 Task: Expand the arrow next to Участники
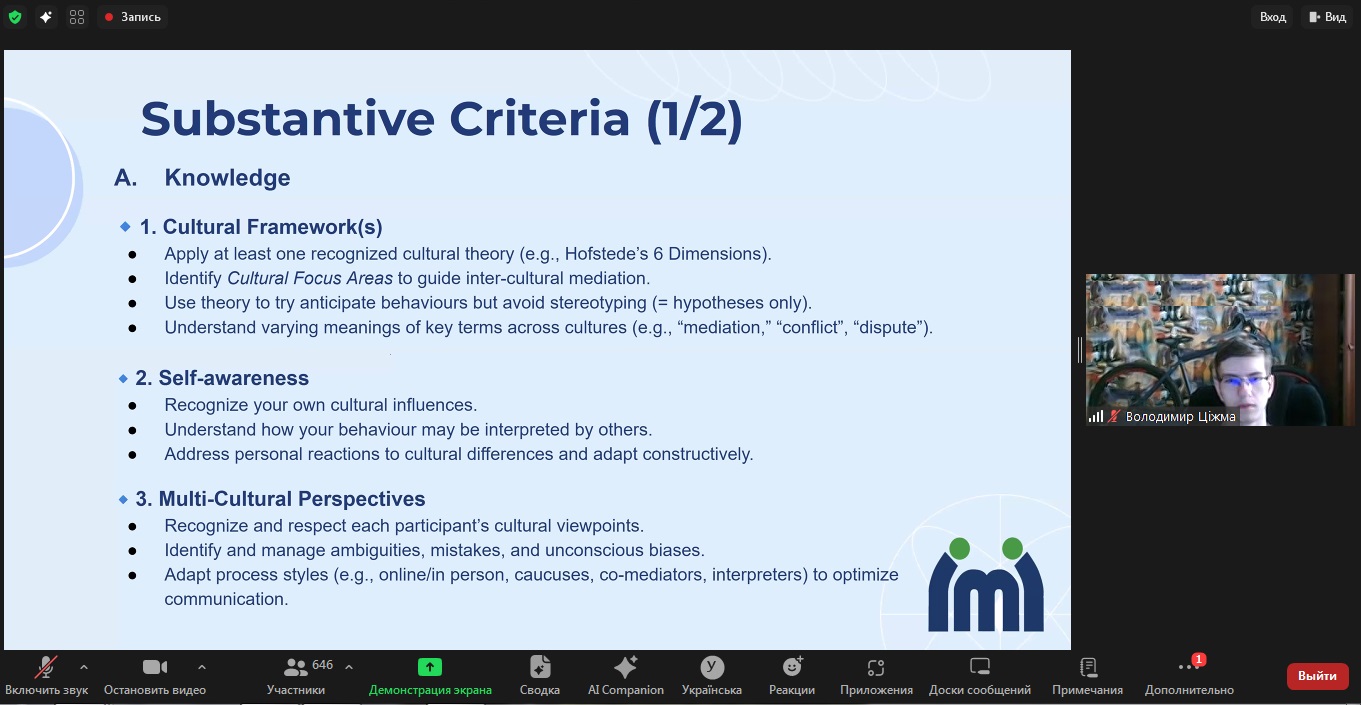click(x=349, y=667)
